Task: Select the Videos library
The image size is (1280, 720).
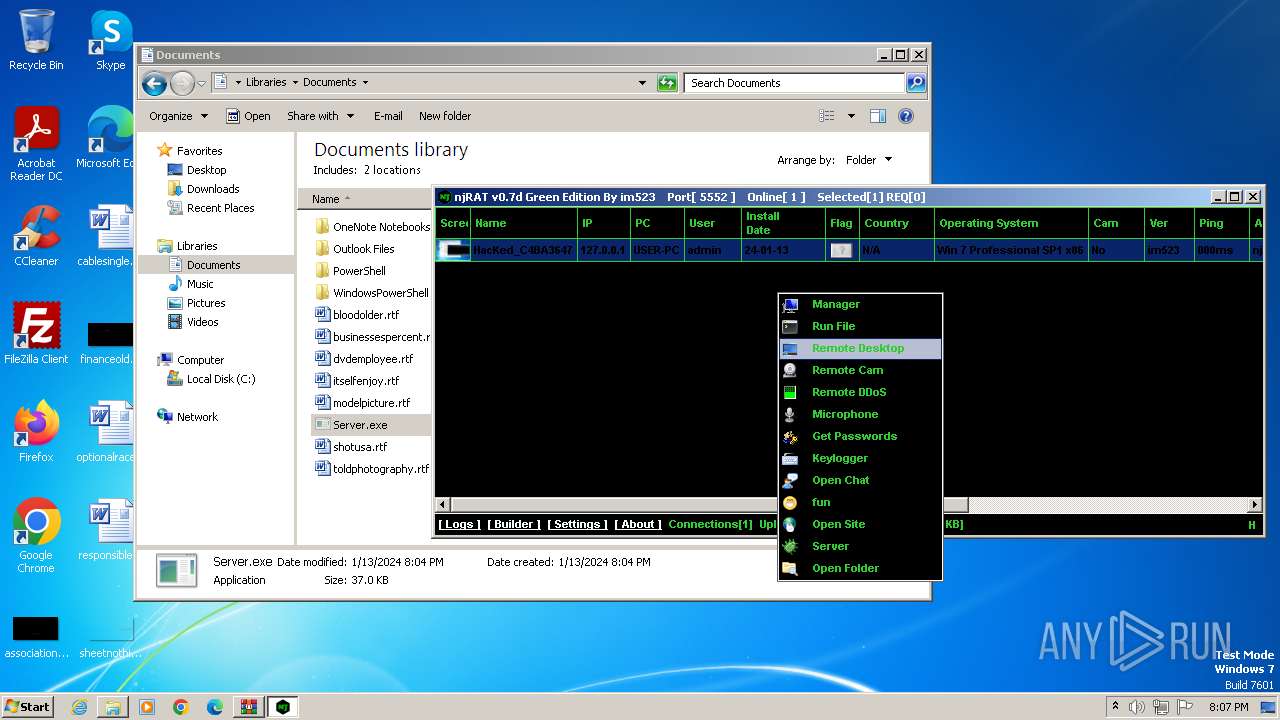Action: 202,322
